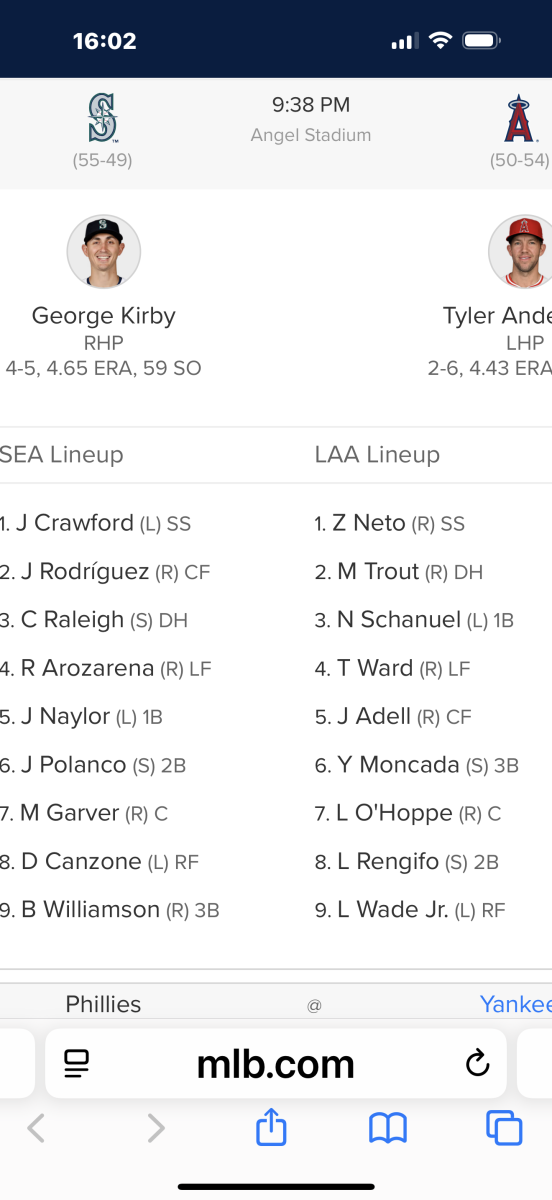552x1200 pixels.
Task: Go back to previous page
Action: (x=36, y=1128)
